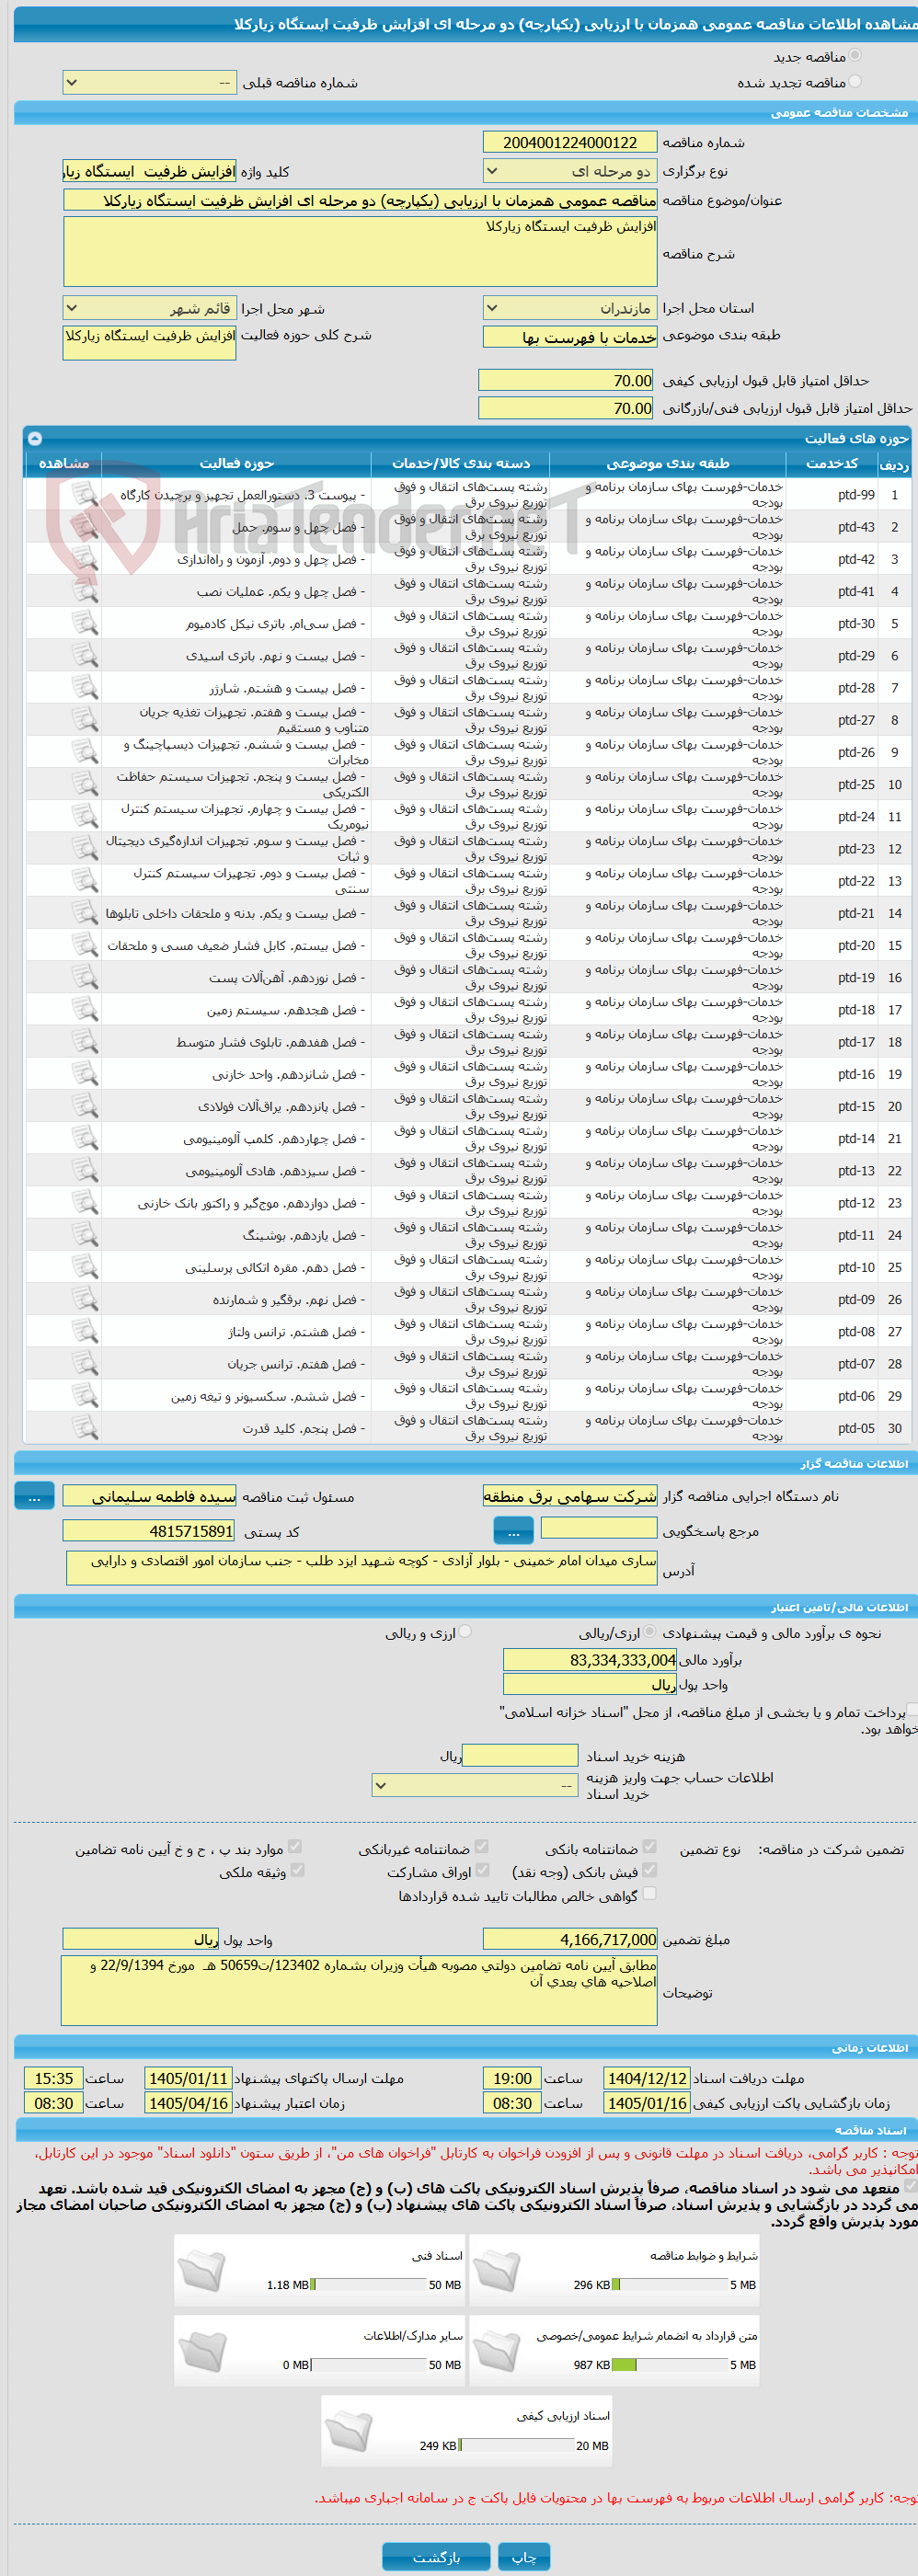Toggle the وثیقه ملکی checkbox
918x2576 pixels.
pos(297,1870)
